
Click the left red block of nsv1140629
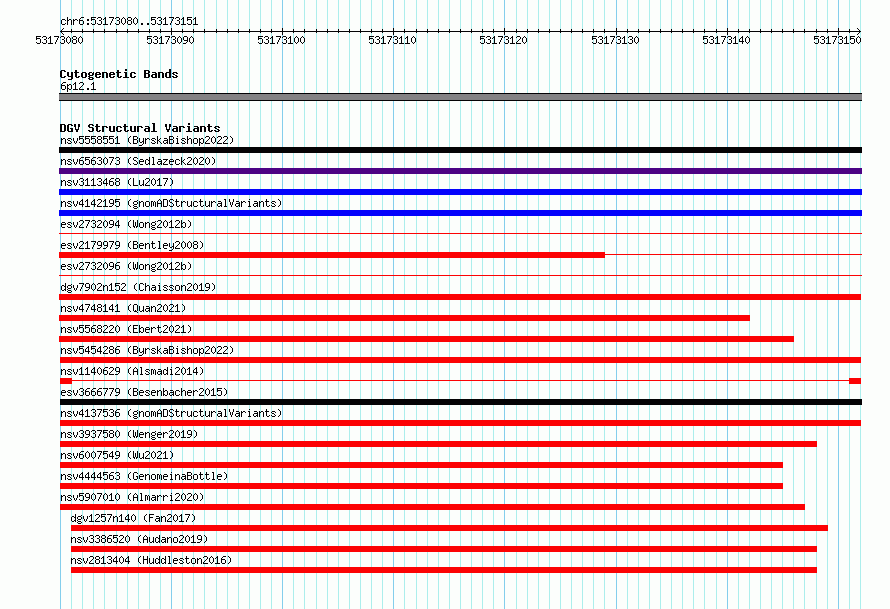point(65,381)
